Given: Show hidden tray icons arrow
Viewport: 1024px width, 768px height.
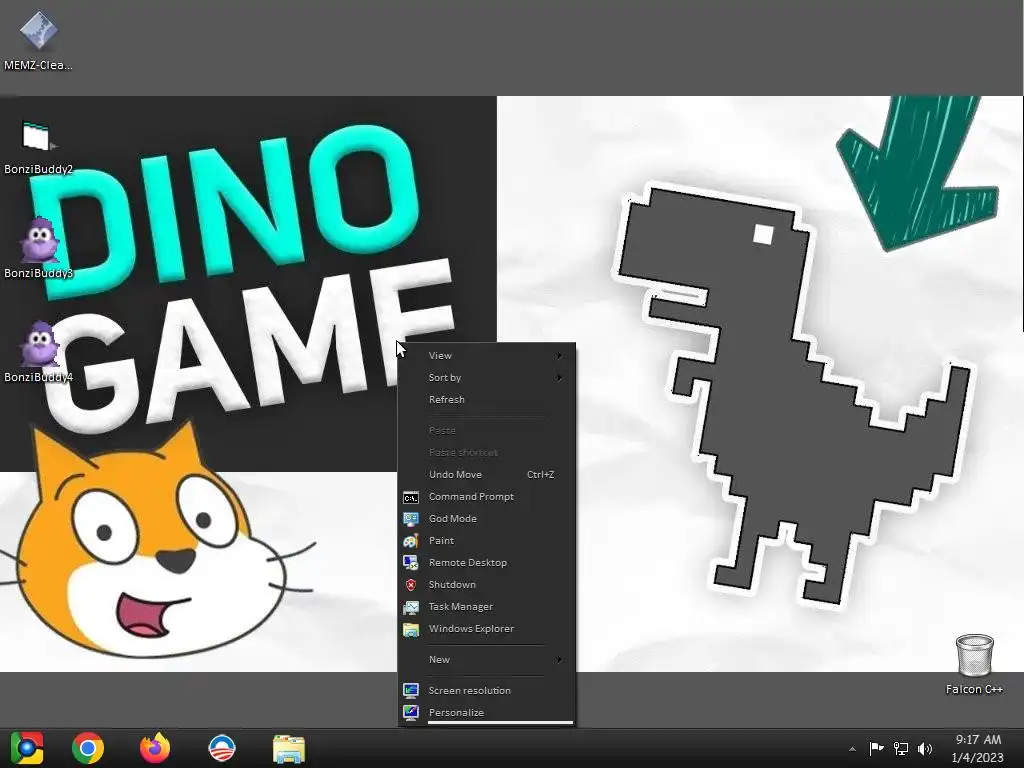Looking at the screenshot, I should [x=852, y=749].
